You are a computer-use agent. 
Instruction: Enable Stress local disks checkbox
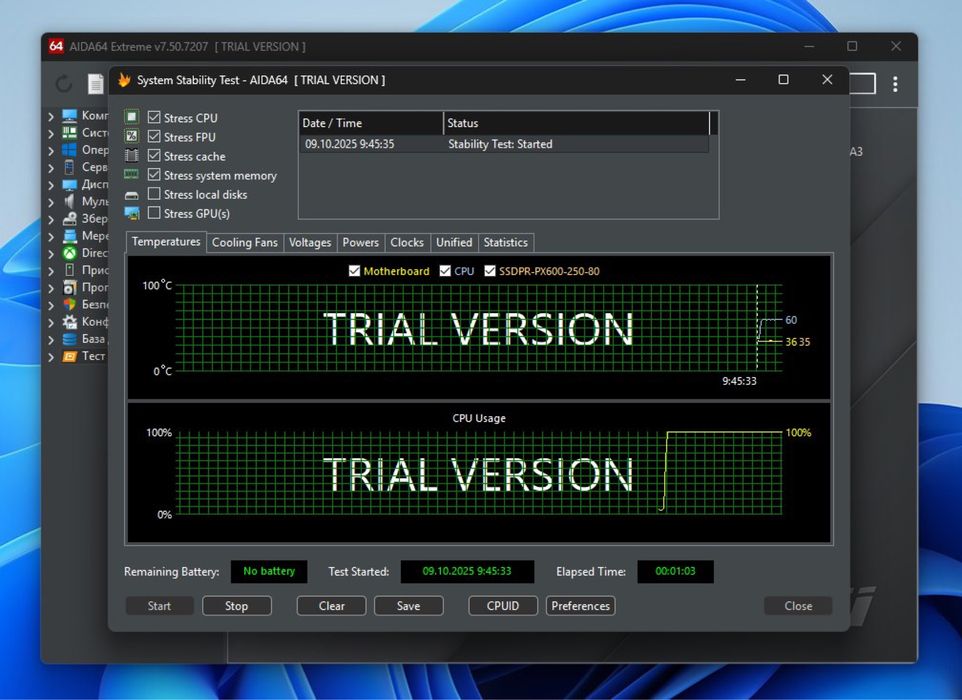pos(154,194)
